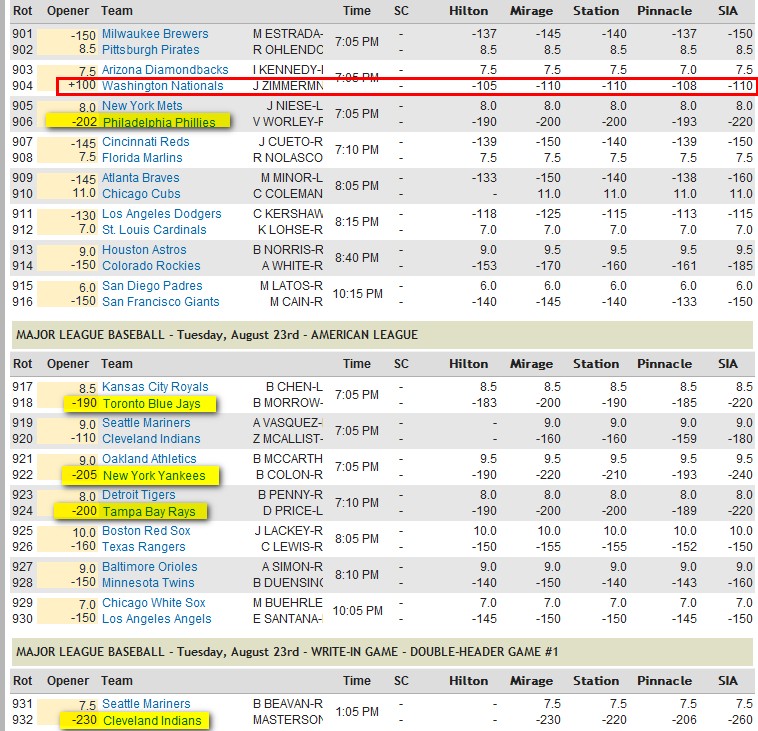The height and width of the screenshot is (731, 758).
Task: Click Arizona Diamondbacks team name
Action: [165, 70]
